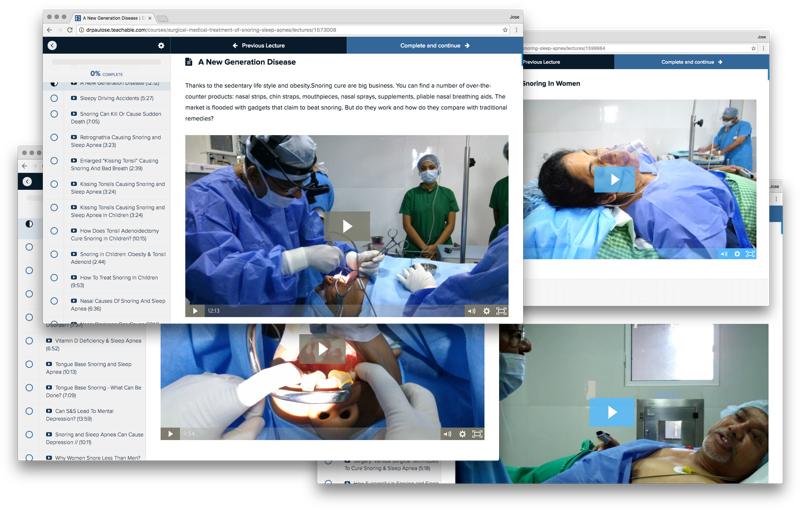The height and width of the screenshot is (510, 800).
Task: Close the A New Generation Disease tab
Action: tap(149, 18)
